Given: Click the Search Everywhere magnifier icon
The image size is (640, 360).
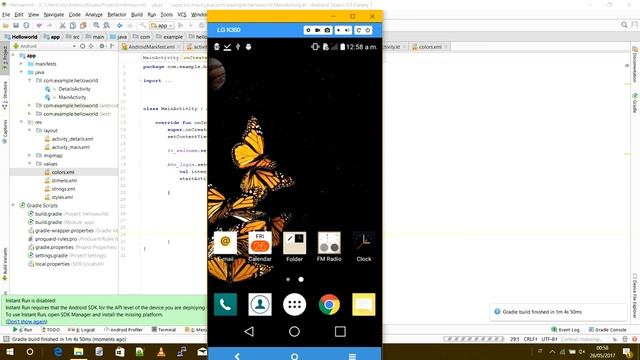Looking at the screenshot, I should point(624,25).
